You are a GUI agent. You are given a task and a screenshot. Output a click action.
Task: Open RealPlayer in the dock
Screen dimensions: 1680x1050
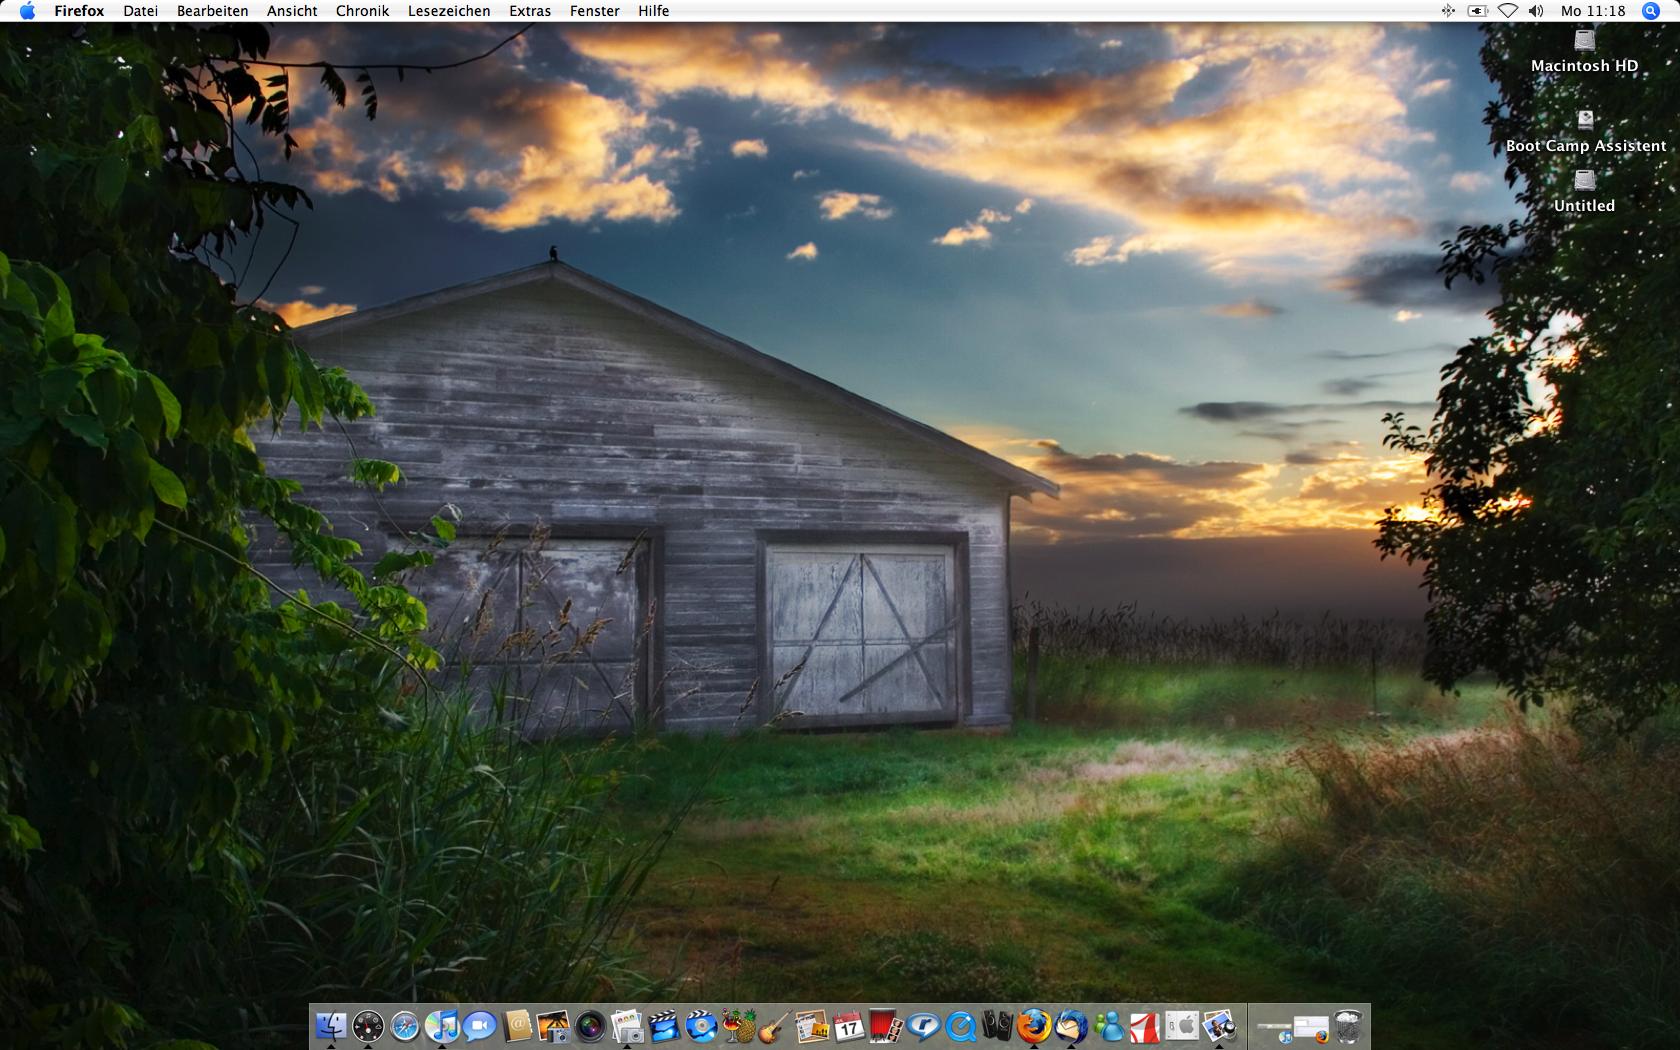tap(923, 1026)
